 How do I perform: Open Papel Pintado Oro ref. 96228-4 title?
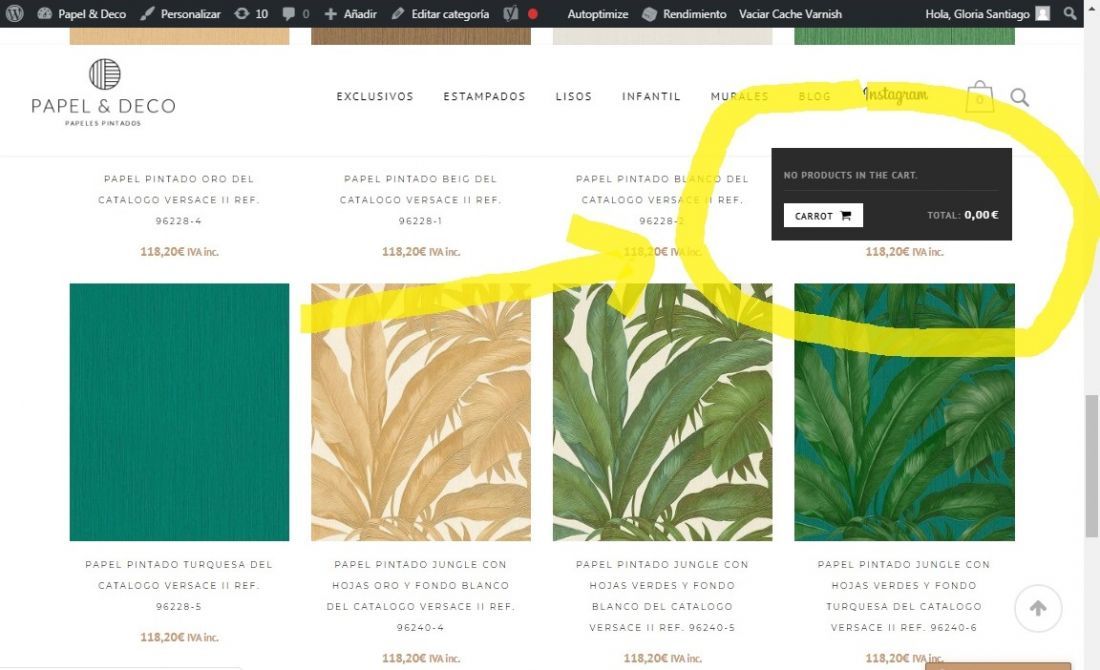tap(179, 200)
